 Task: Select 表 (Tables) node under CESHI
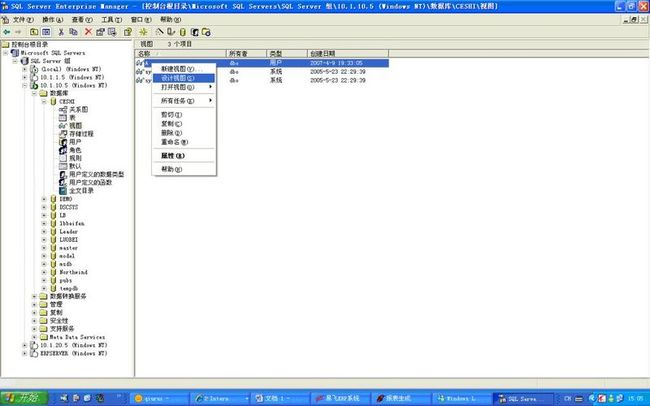tap(72, 118)
